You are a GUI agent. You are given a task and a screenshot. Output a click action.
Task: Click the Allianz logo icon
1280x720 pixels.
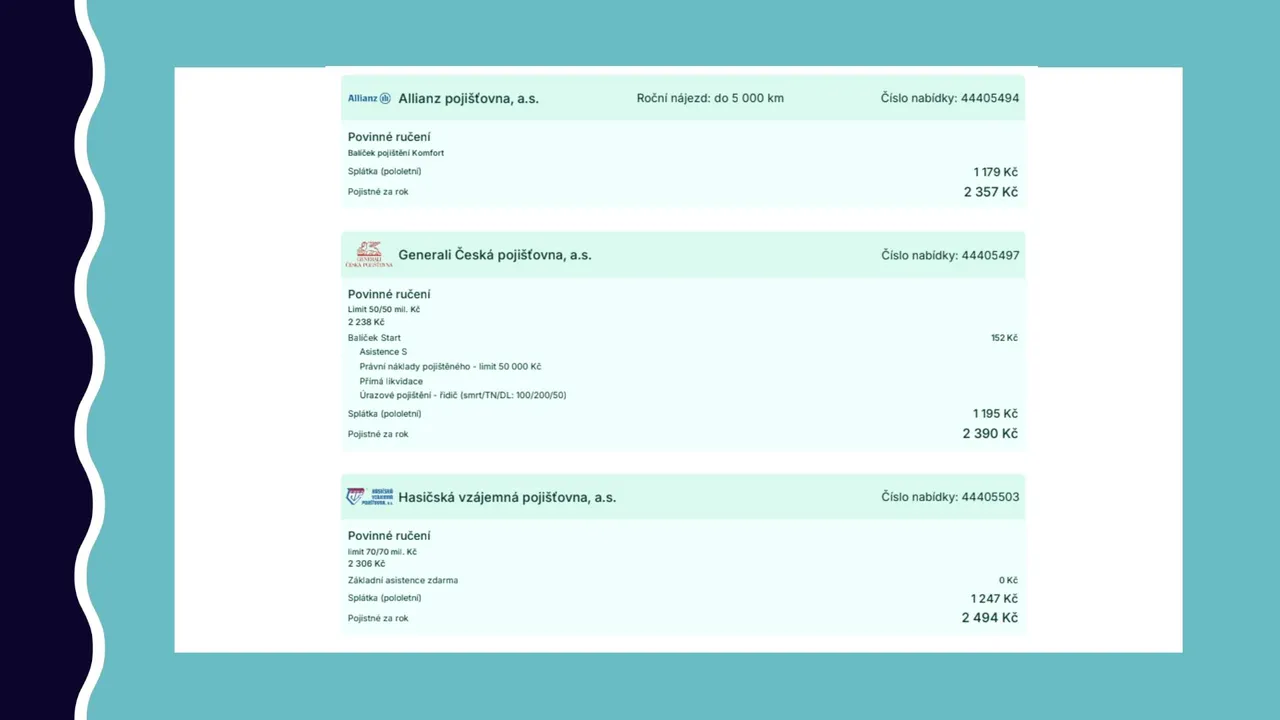coord(369,98)
